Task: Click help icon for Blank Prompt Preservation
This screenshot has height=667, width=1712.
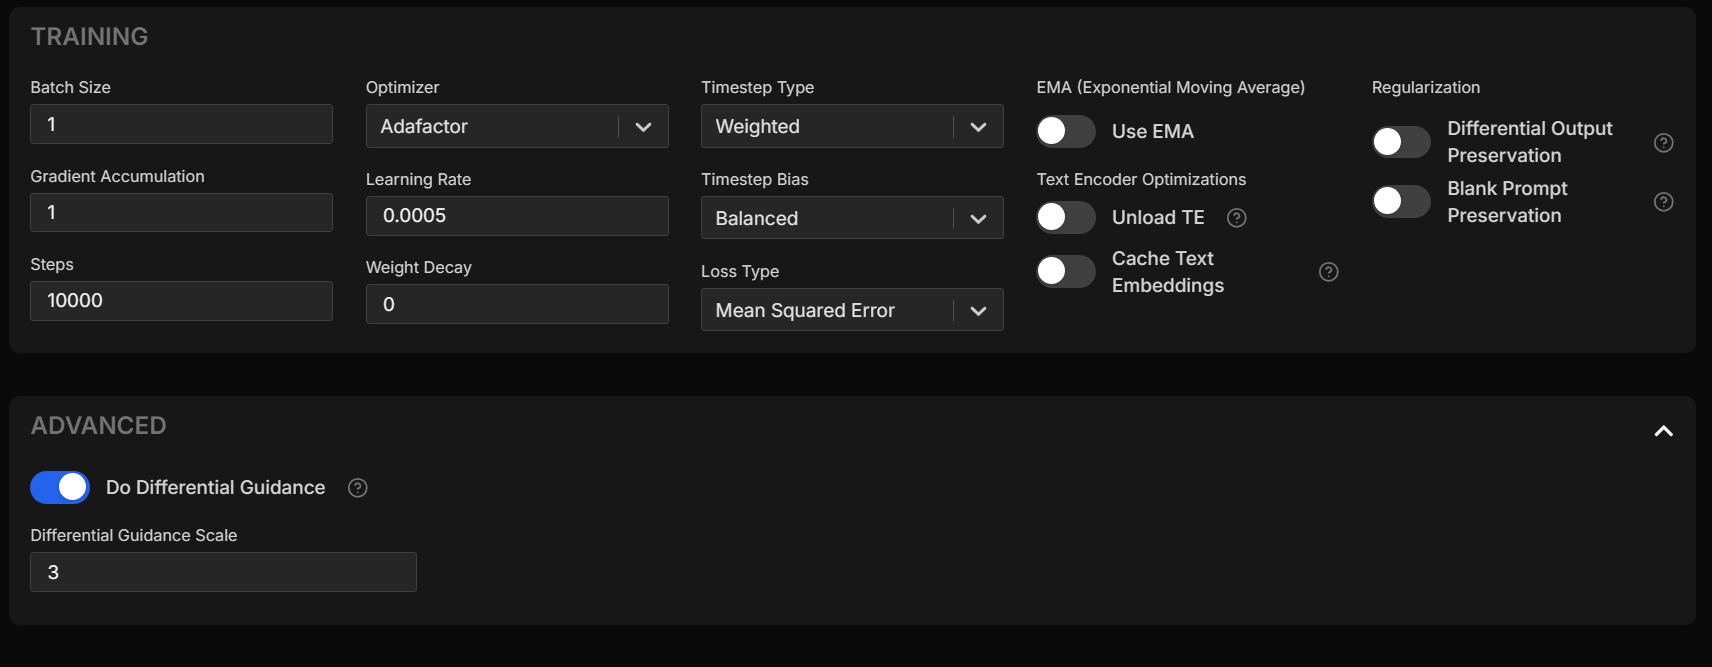Action: [1664, 202]
